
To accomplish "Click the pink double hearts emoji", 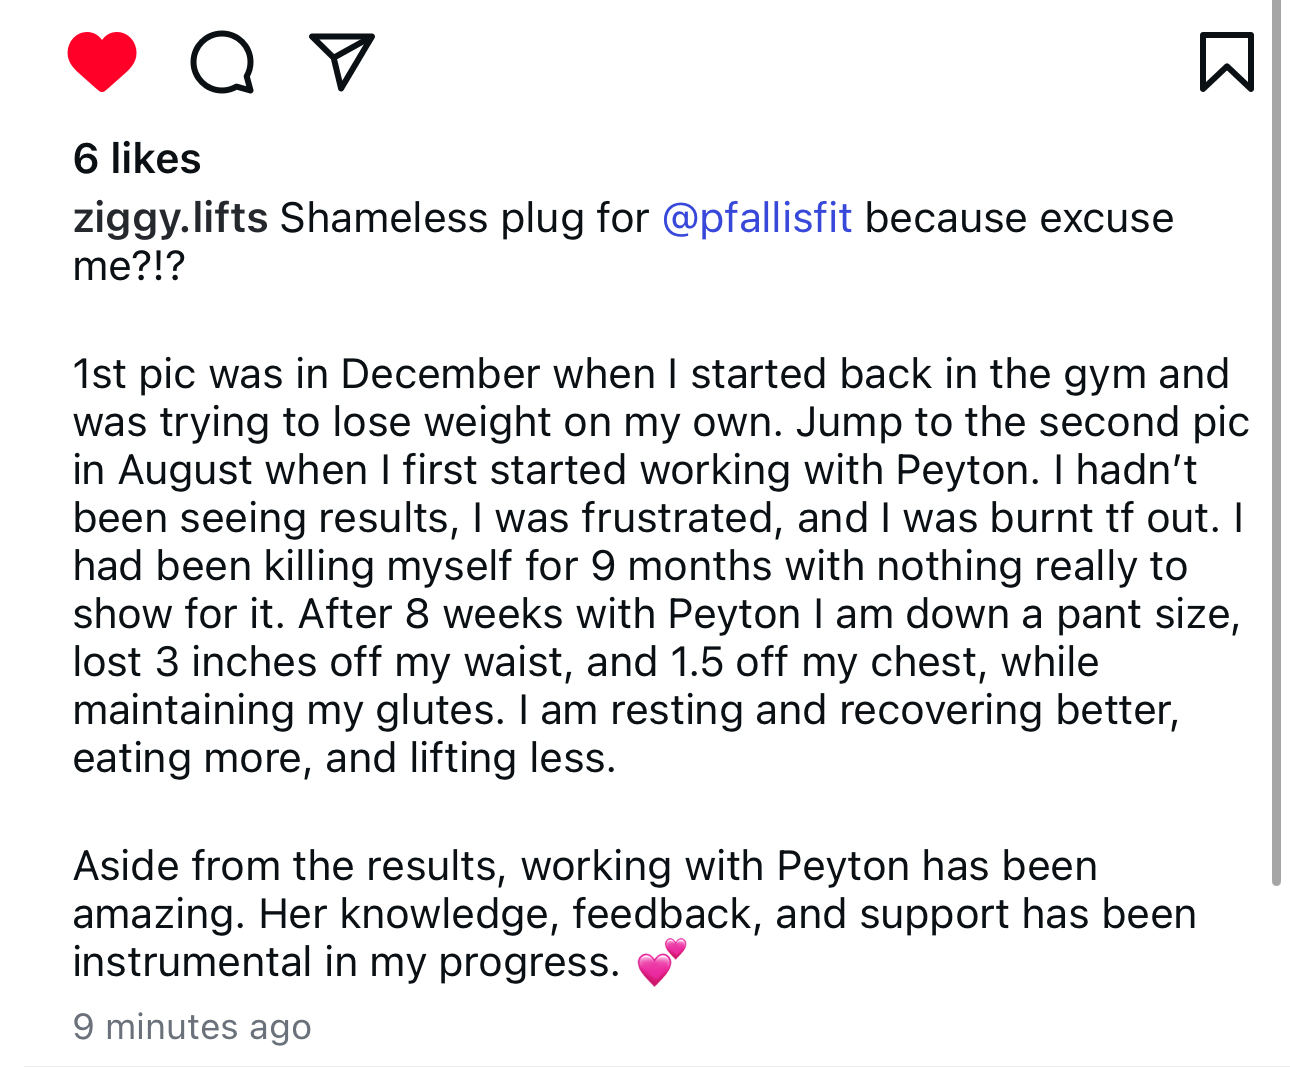I will (662, 962).
